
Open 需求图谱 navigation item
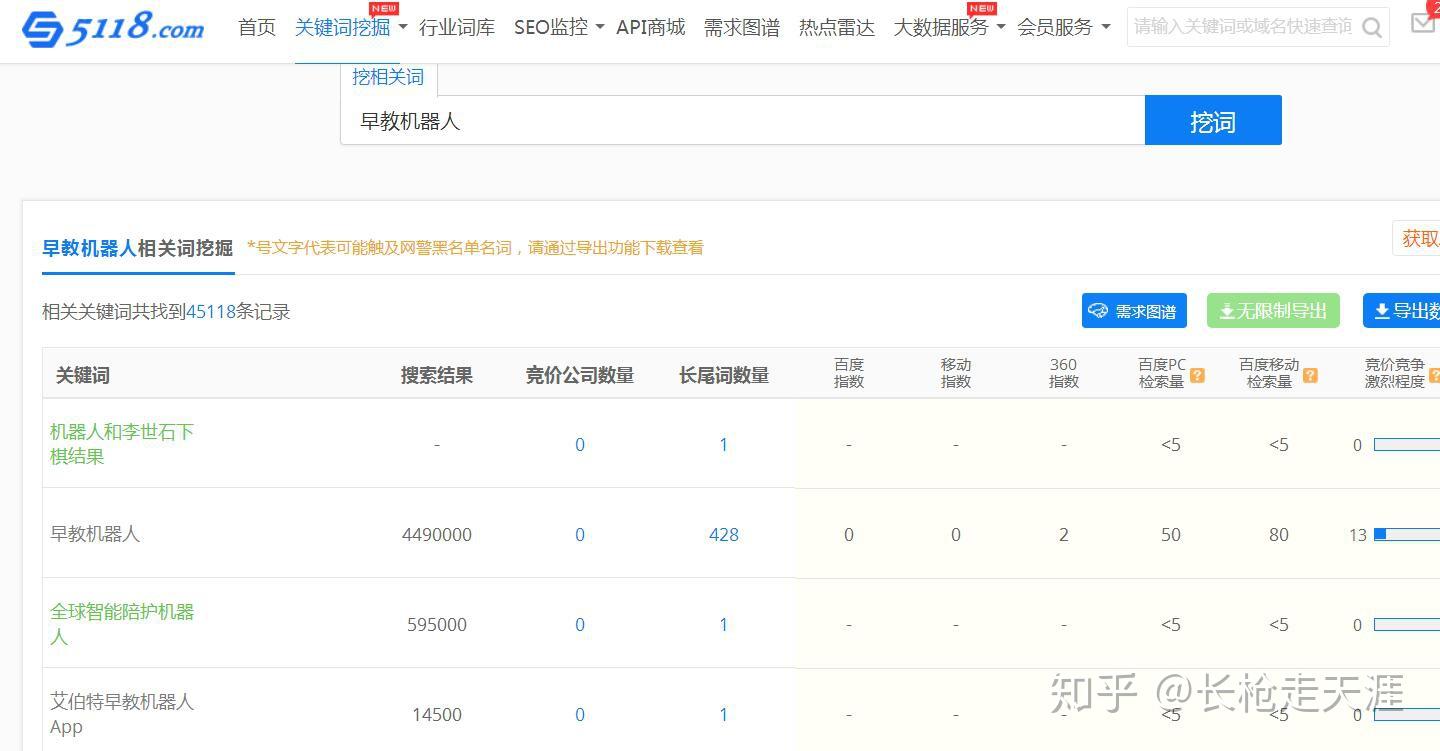742,28
